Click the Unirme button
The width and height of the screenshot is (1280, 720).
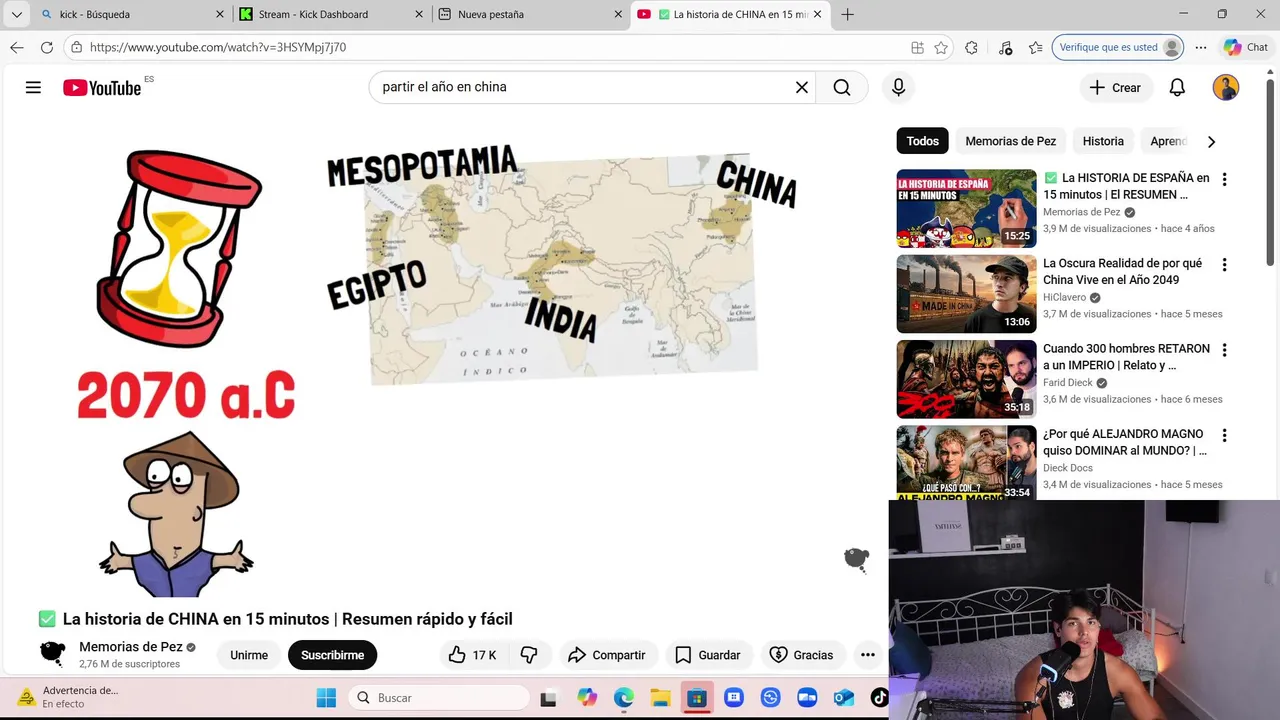click(249, 655)
